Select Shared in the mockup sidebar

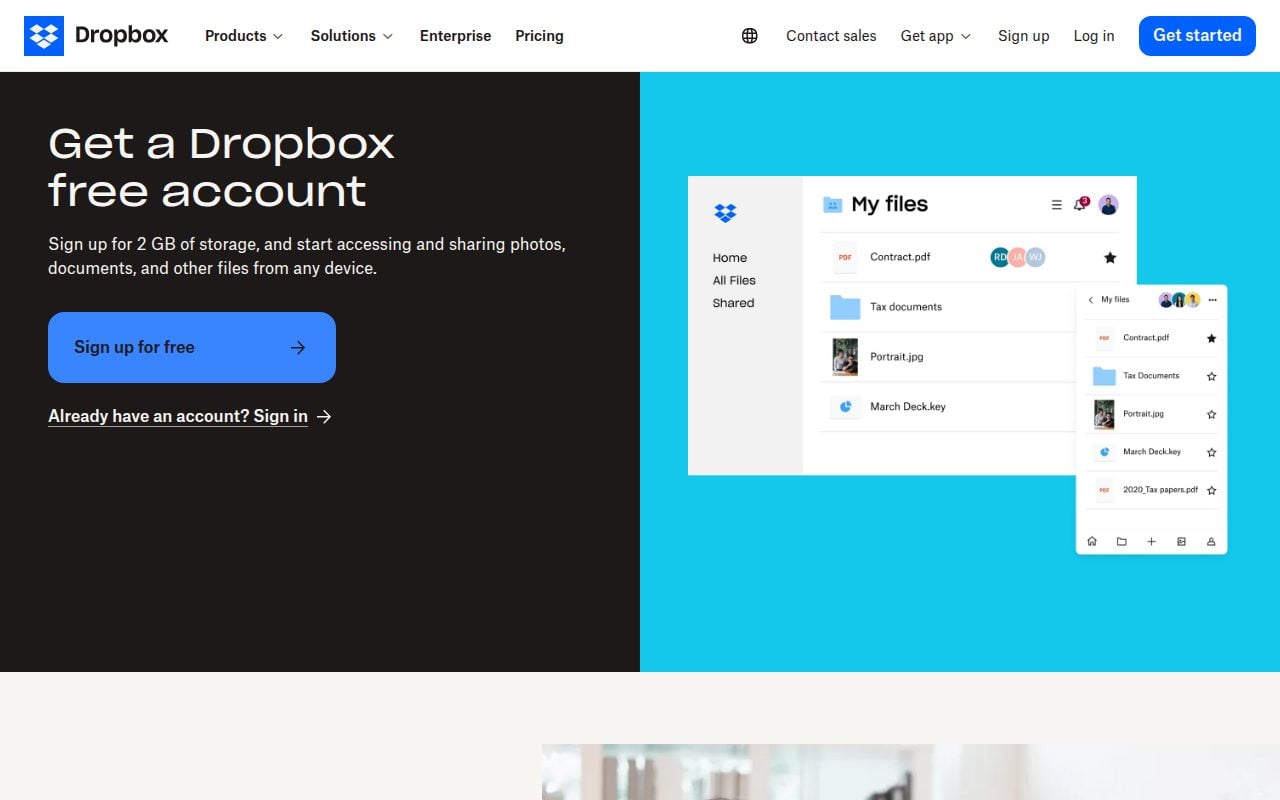pos(733,303)
